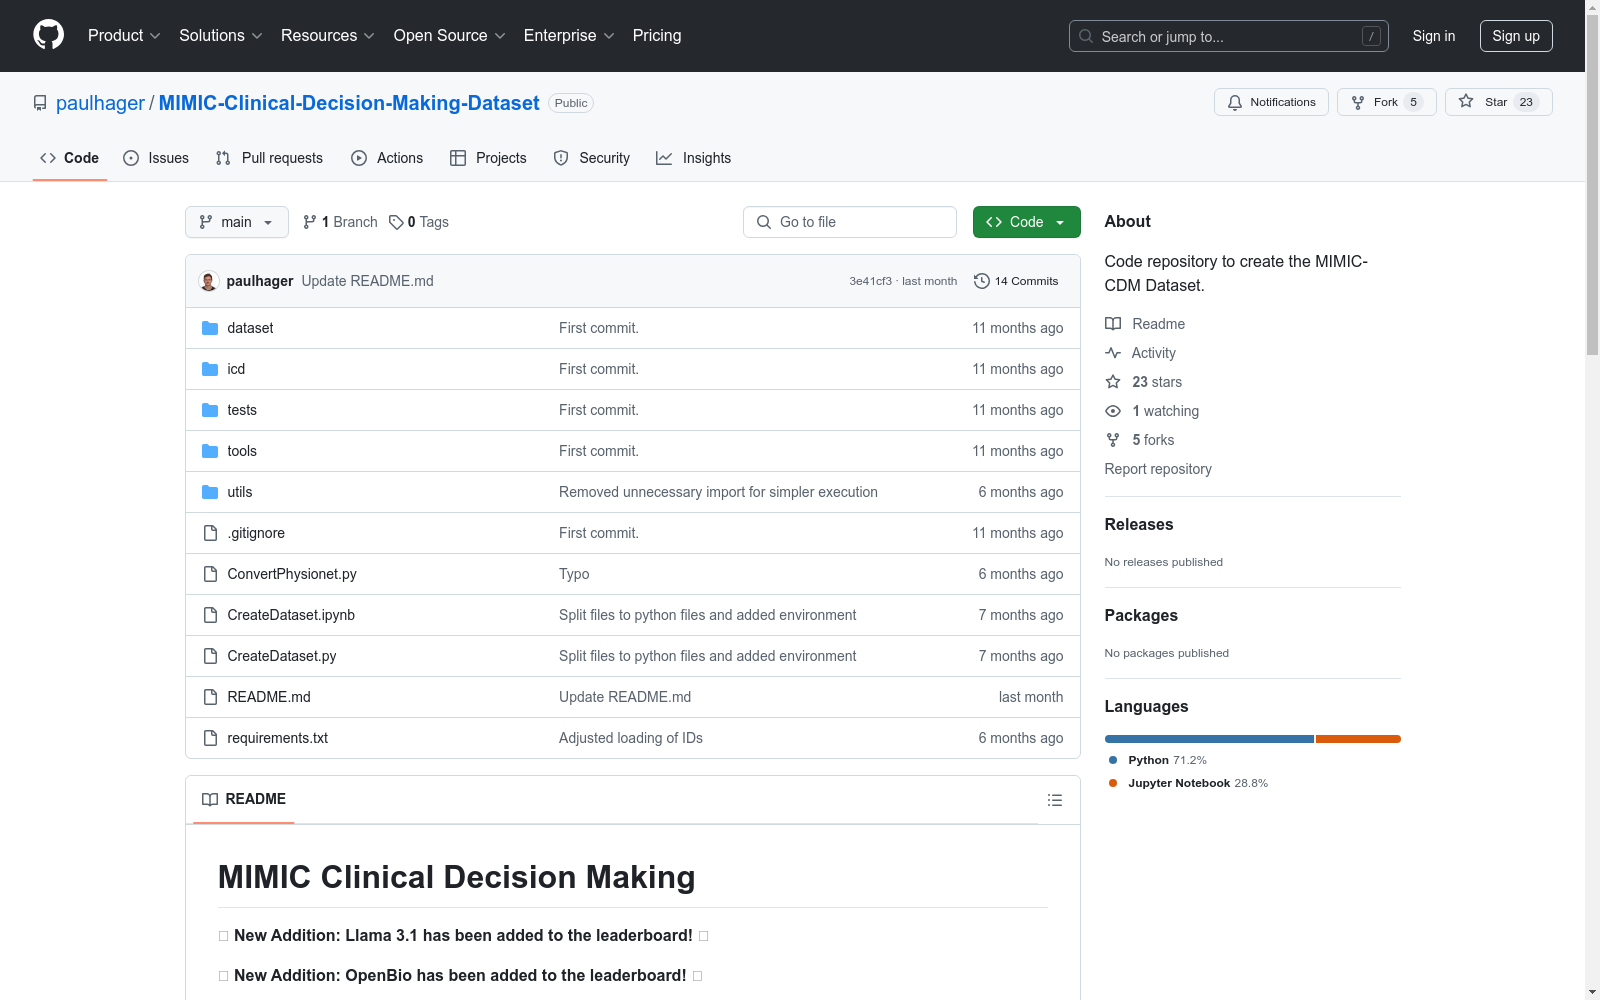The height and width of the screenshot is (1000, 1600).
Task: Click the commit history clock icon
Action: (982, 281)
